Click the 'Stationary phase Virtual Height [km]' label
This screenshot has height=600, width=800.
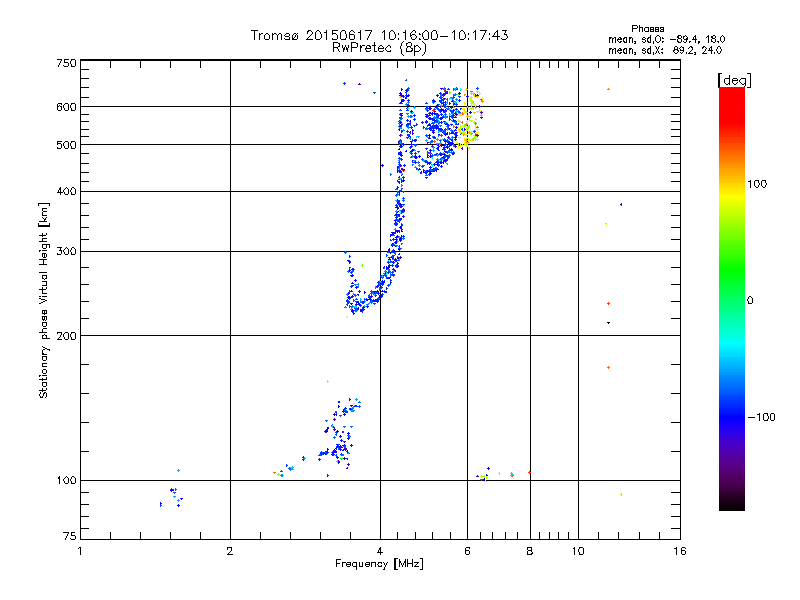coord(44,300)
